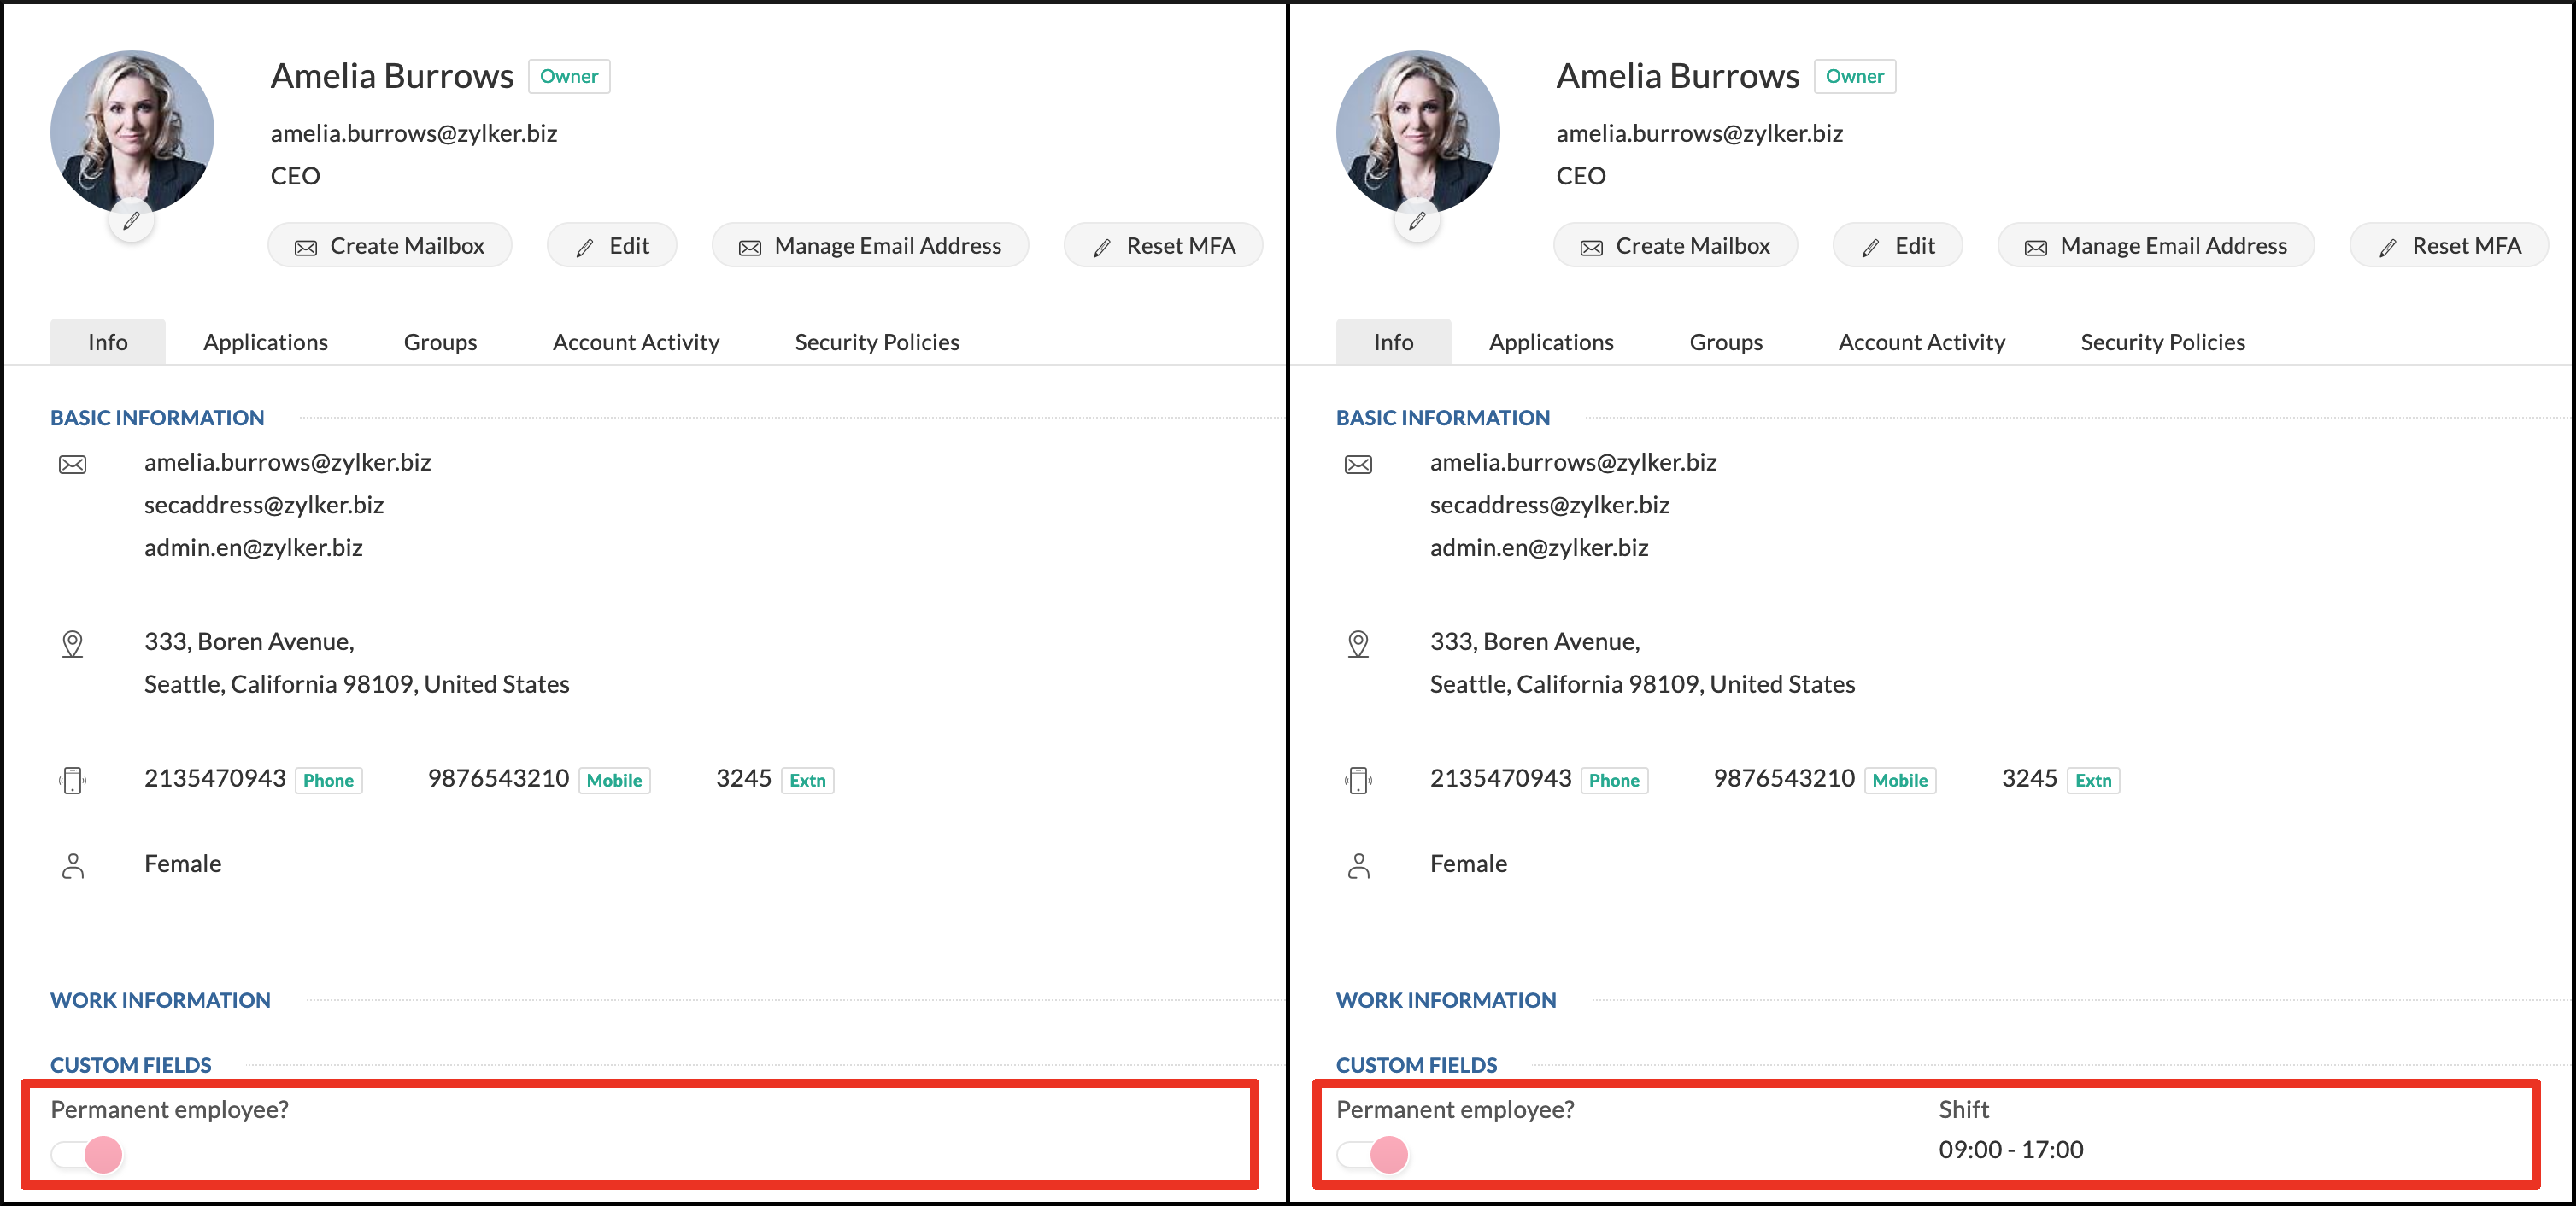This screenshot has width=2576, height=1206.
Task: Toggle Permanent employee switch in left panel
Action: 87,1154
